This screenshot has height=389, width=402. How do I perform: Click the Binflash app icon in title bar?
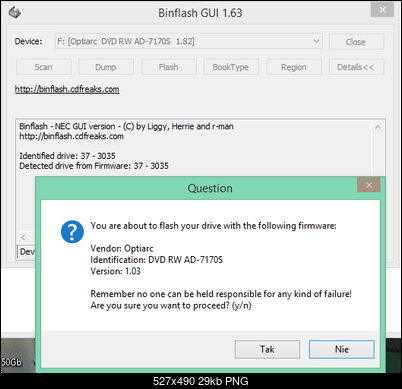tap(15, 13)
